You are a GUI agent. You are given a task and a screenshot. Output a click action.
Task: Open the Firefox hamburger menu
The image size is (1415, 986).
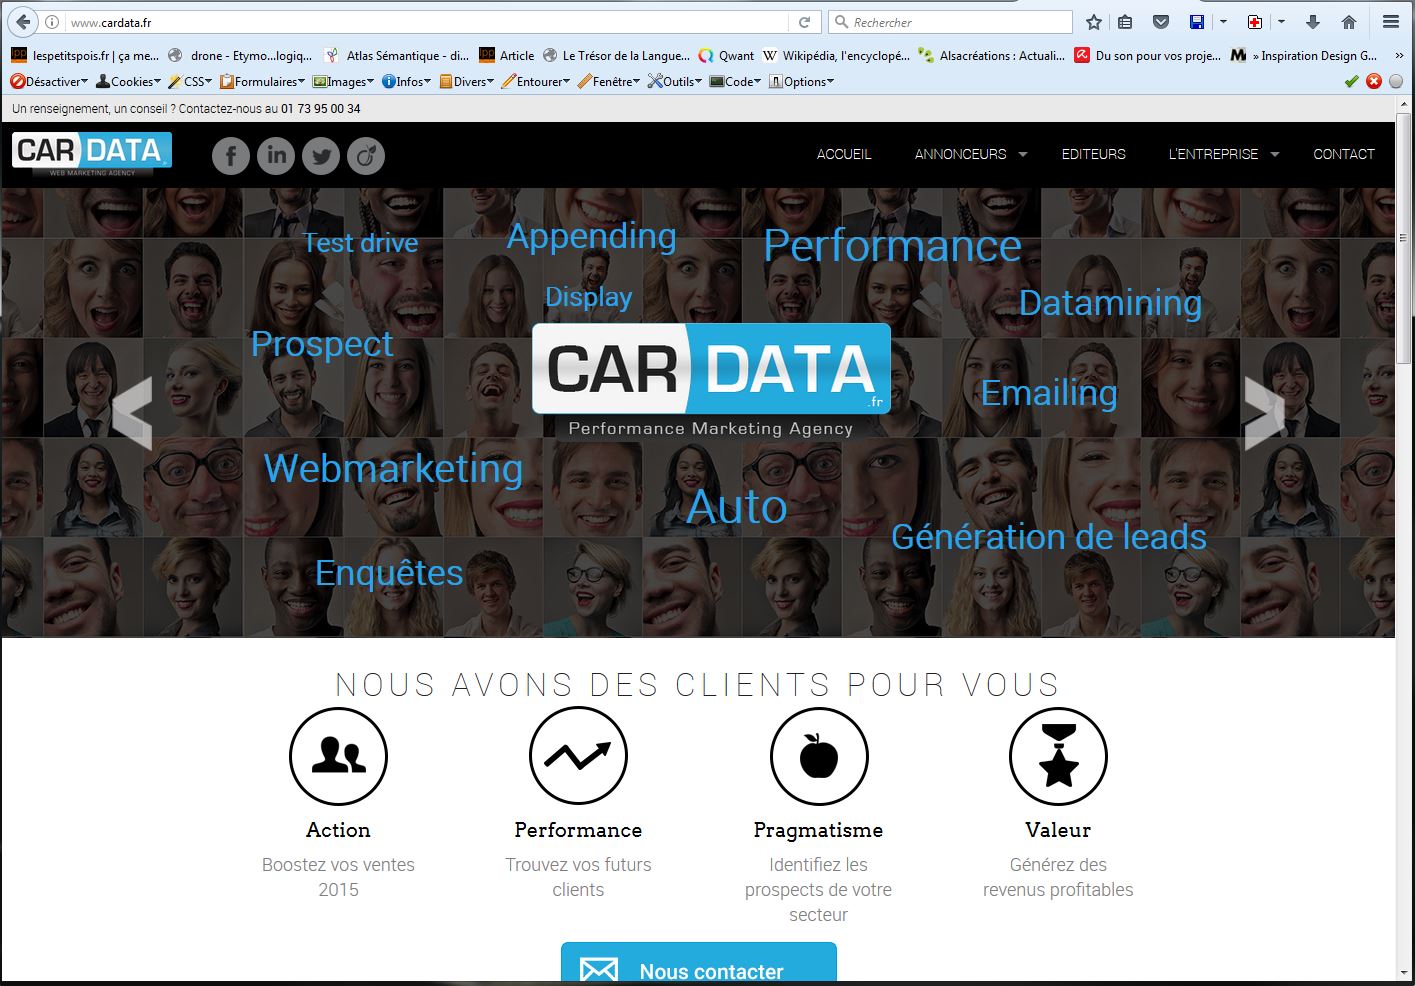point(1390,22)
